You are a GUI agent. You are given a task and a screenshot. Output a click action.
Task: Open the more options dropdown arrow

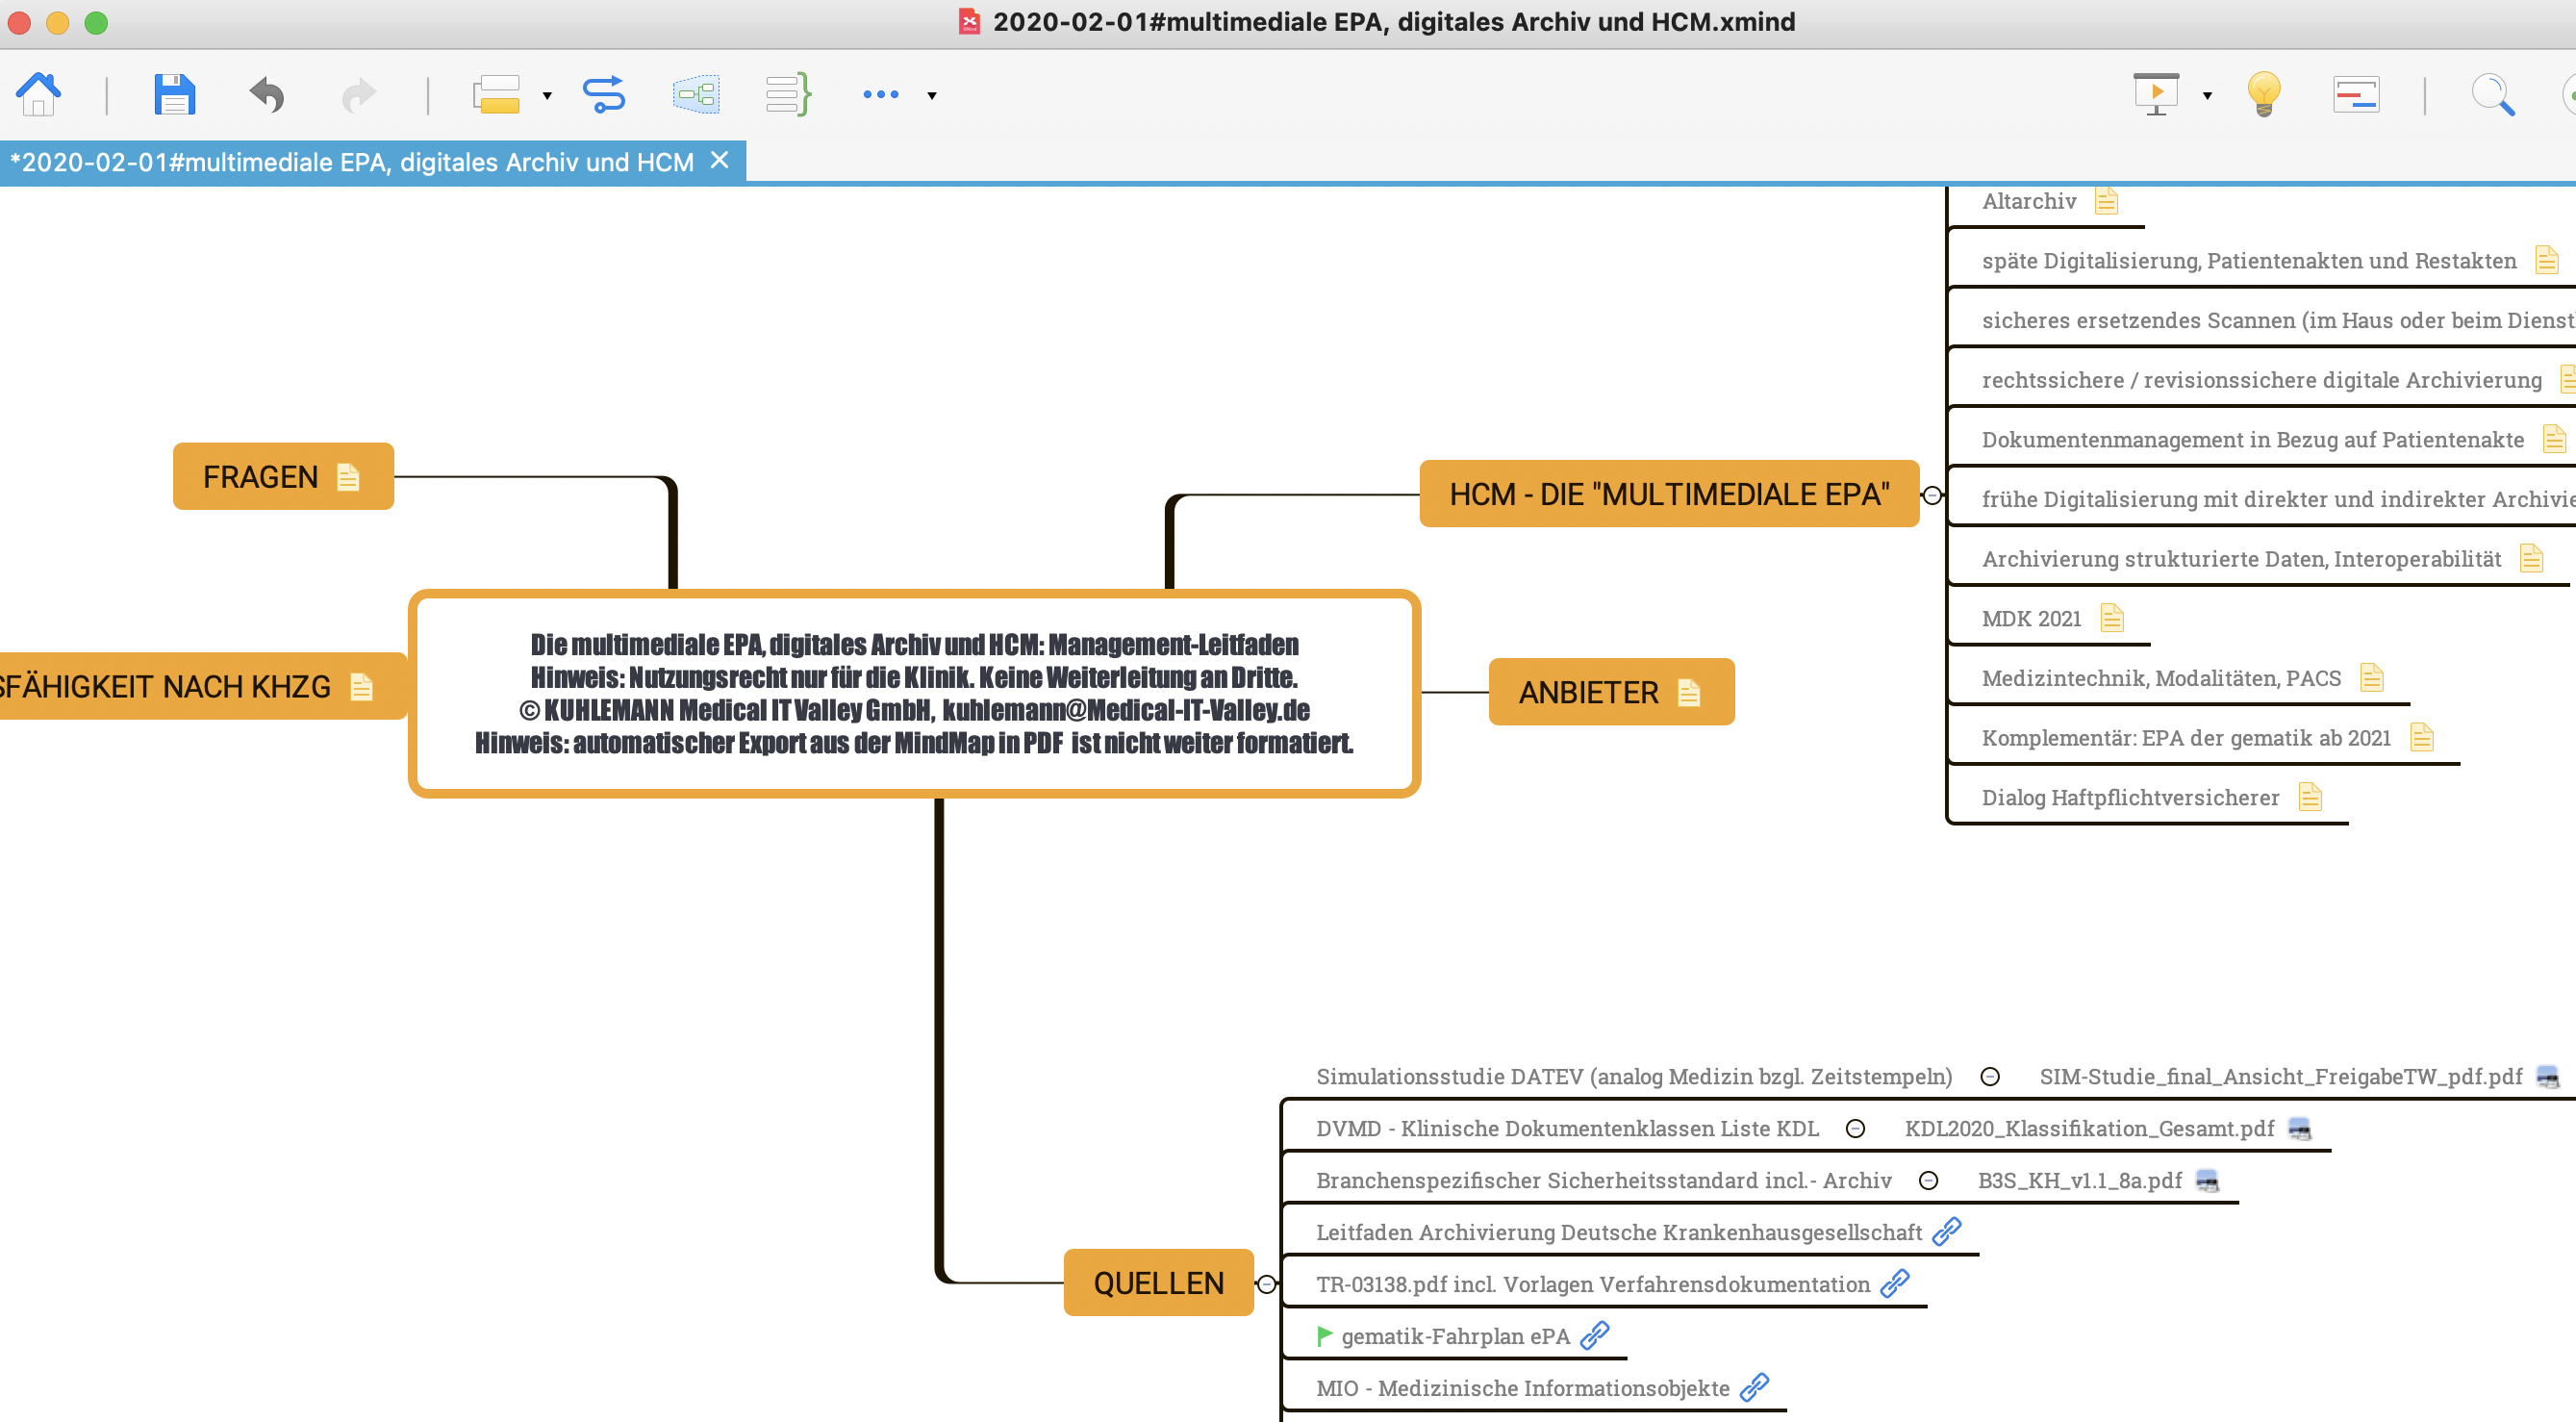click(932, 96)
